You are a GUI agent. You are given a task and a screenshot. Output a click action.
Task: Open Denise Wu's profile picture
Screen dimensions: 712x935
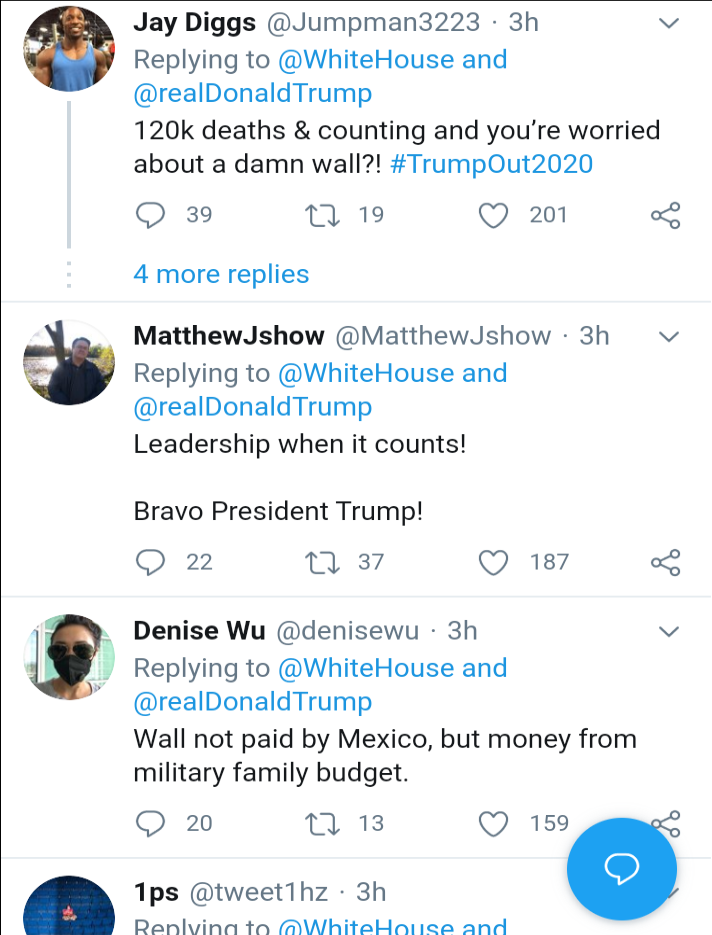[69, 657]
